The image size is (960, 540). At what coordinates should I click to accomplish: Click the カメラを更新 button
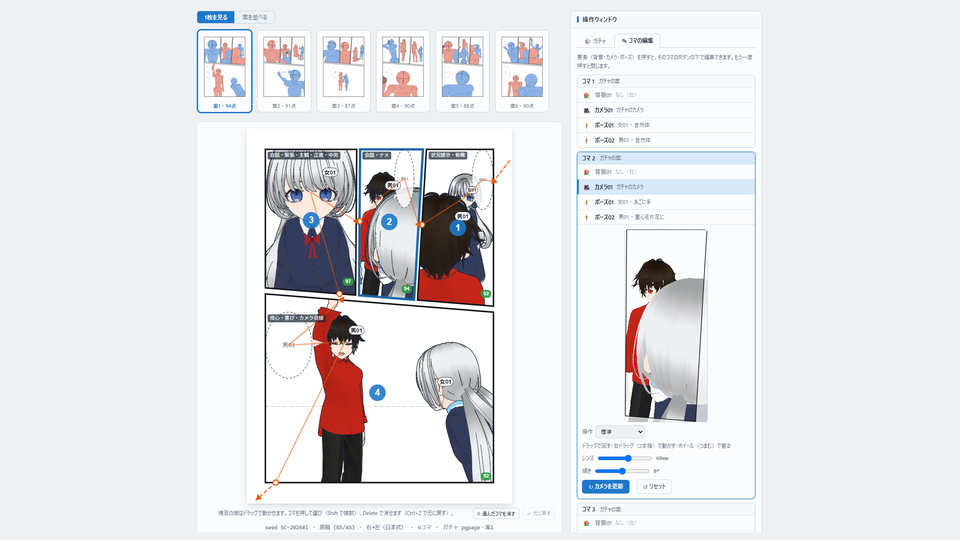click(x=606, y=487)
